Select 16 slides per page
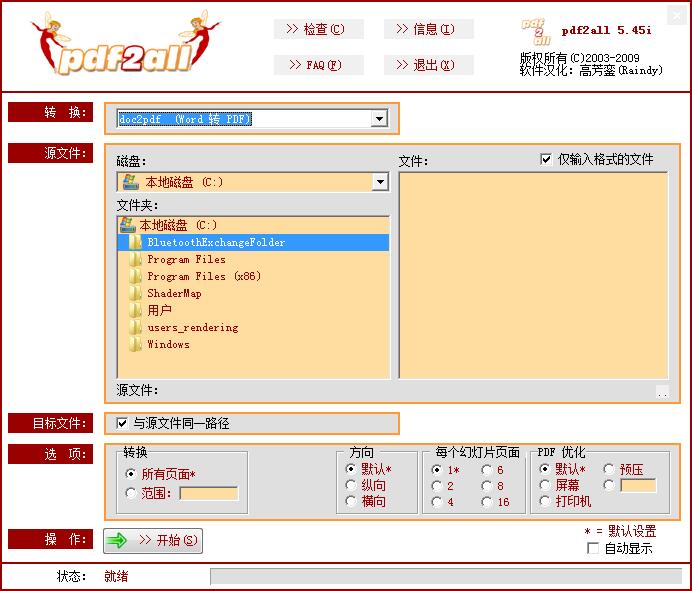This screenshot has width=692, height=591. coord(487,502)
